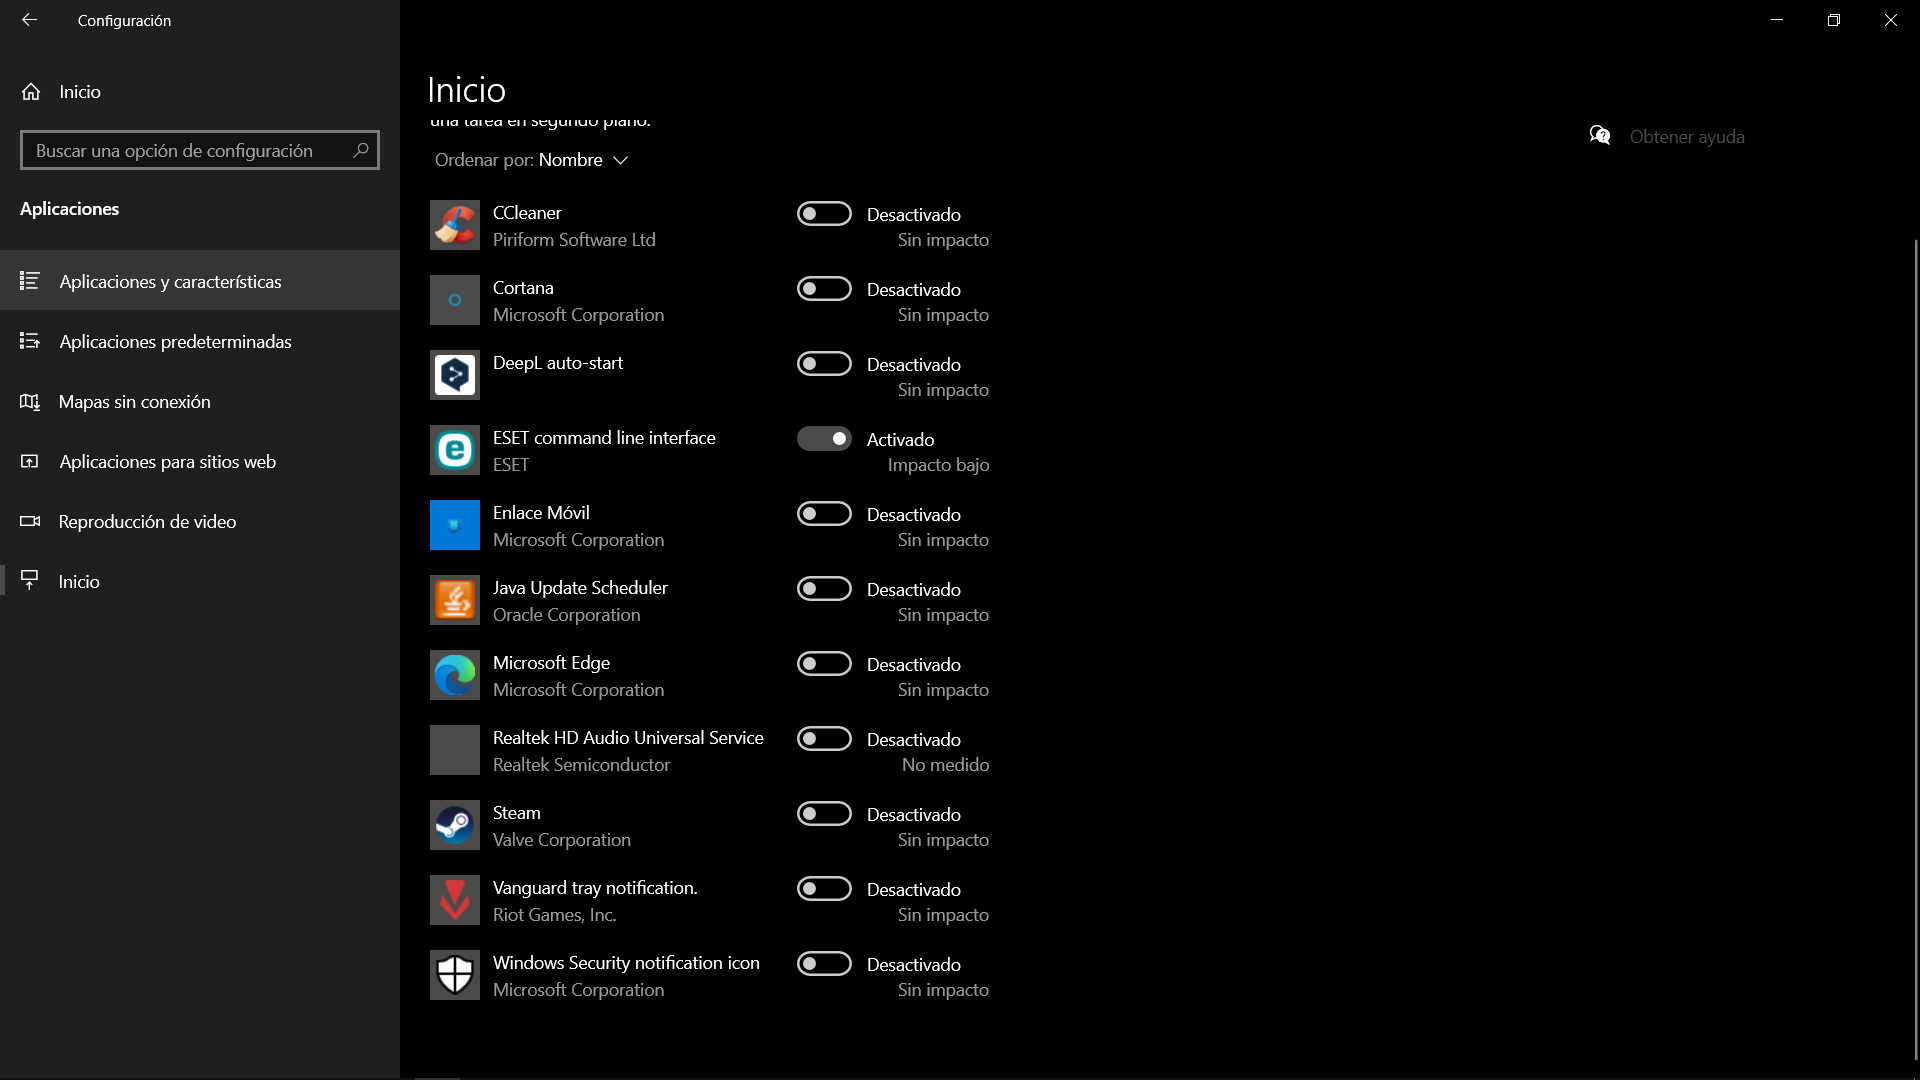Screen dimensions: 1920x1080
Task: Click the Microsoft Edge icon
Action: point(455,675)
